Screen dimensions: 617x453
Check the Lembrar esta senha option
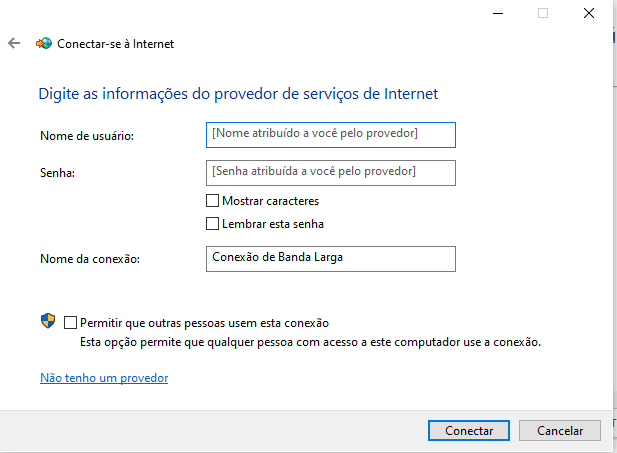click(x=212, y=224)
